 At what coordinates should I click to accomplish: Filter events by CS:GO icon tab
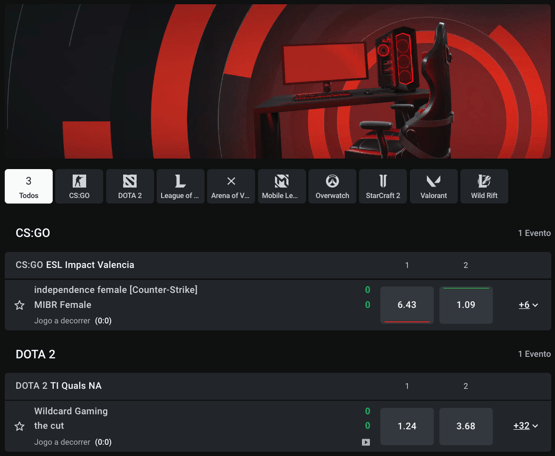tap(79, 186)
